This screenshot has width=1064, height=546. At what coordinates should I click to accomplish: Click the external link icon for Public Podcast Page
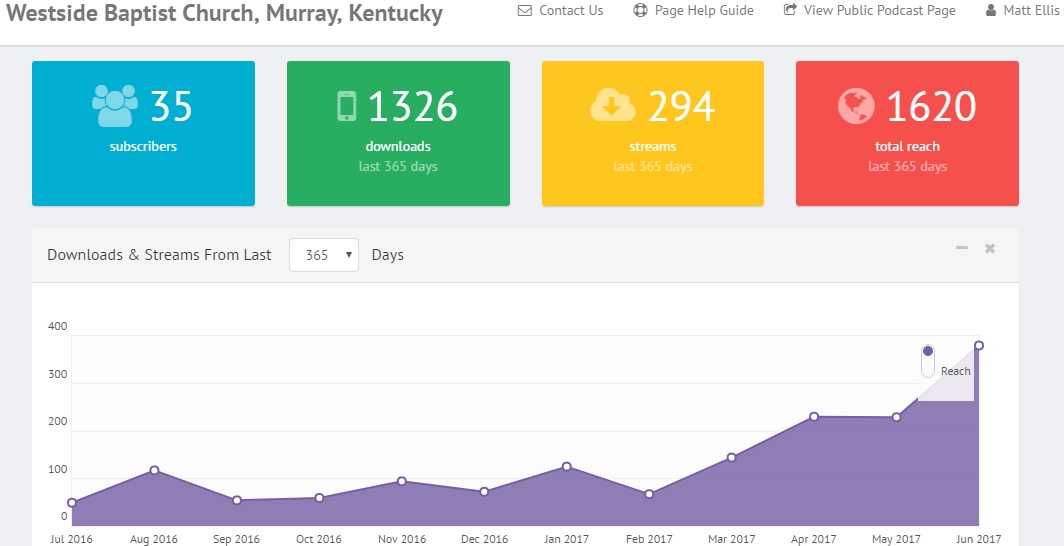[x=790, y=11]
